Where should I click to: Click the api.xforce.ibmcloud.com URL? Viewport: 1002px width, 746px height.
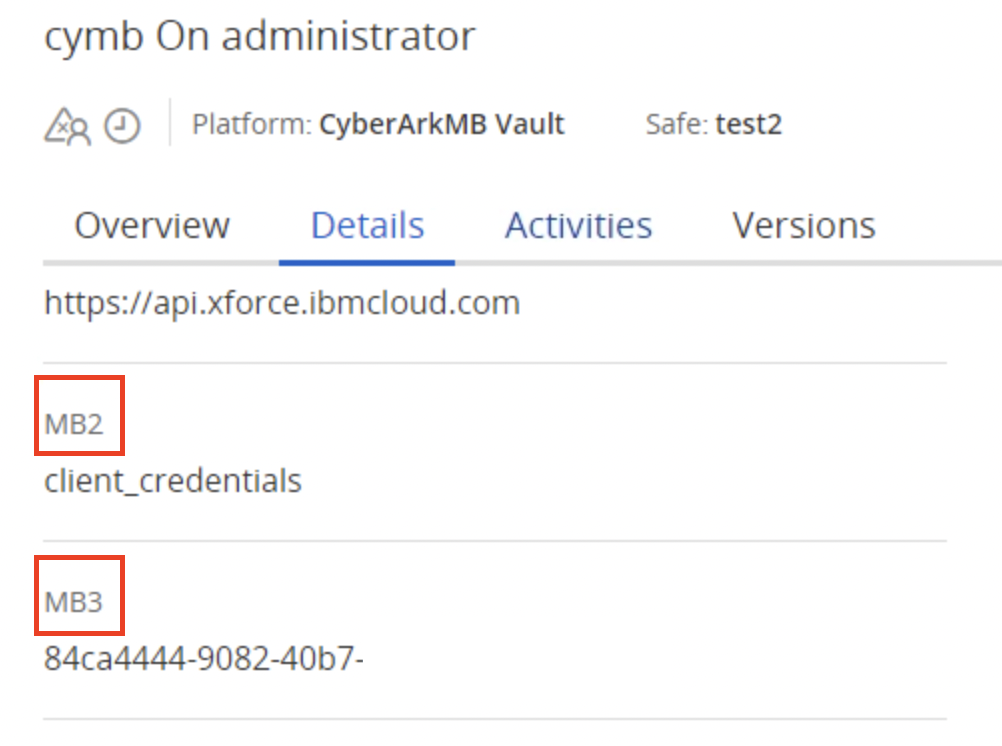click(x=282, y=302)
